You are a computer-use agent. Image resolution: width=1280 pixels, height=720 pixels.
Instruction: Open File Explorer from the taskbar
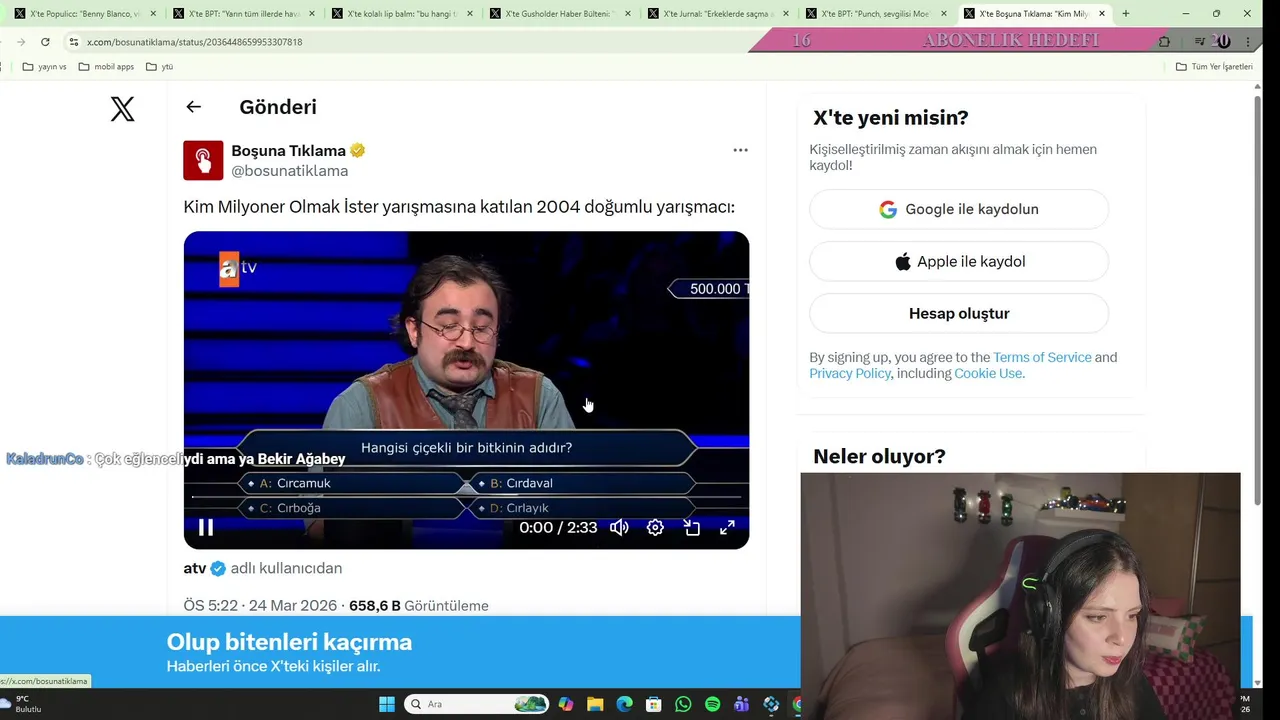(x=595, y=704)
